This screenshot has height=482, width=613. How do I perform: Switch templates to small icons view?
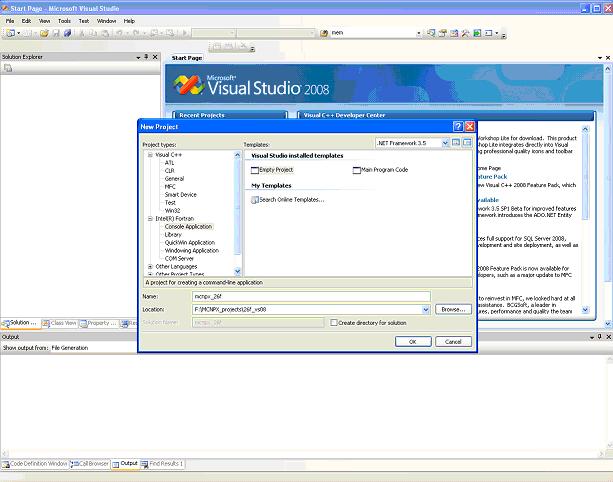(x=467, y=143)
